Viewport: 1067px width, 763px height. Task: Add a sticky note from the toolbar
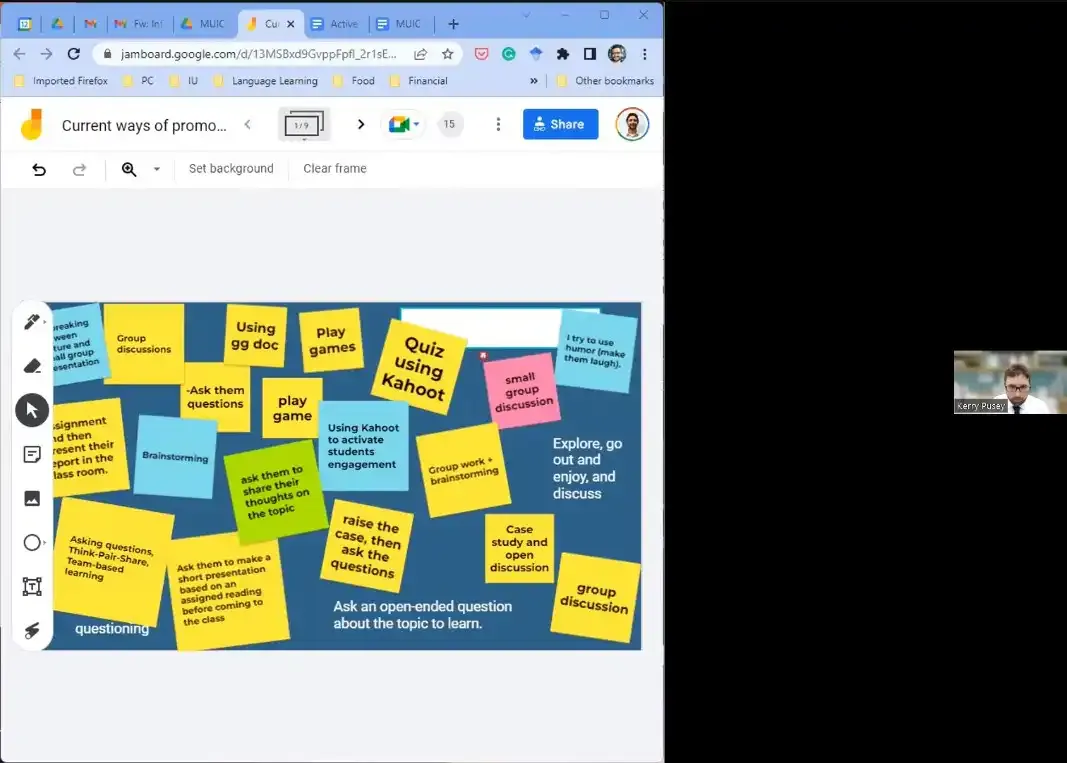pos(32,454)
